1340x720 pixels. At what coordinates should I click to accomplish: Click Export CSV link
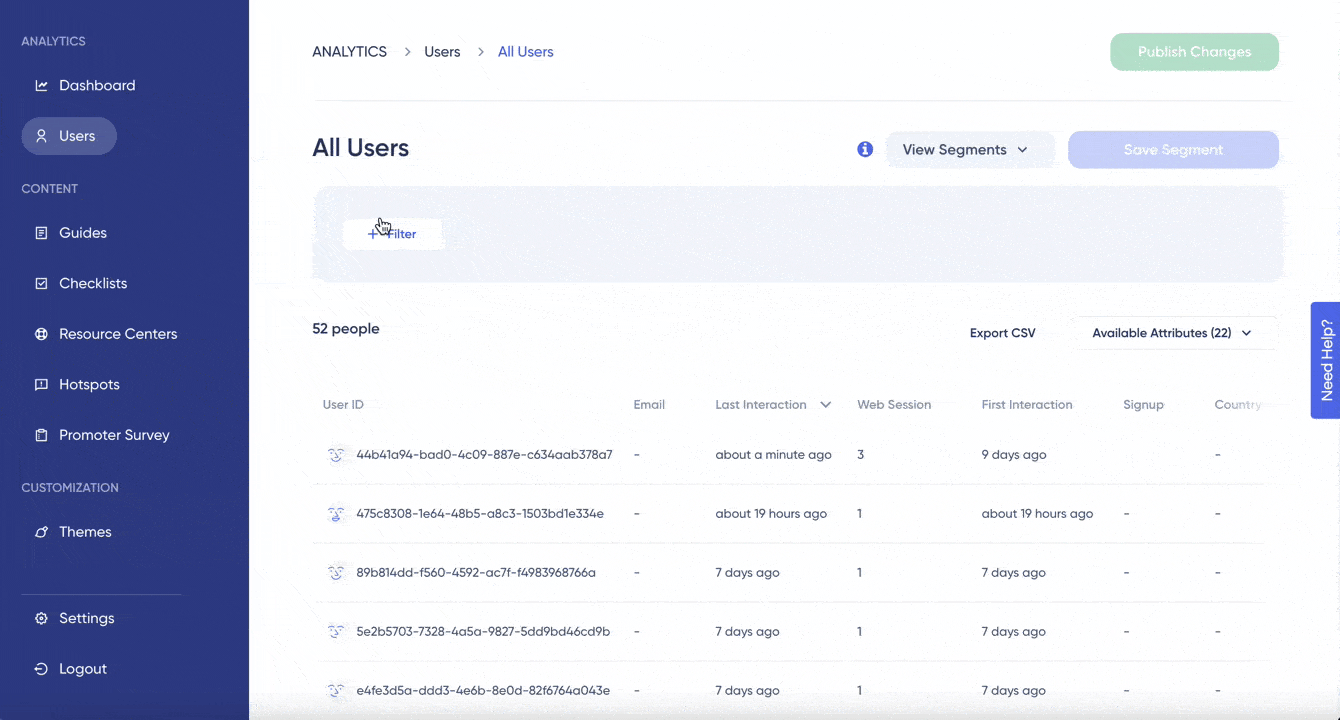[x=1003, y=333]
